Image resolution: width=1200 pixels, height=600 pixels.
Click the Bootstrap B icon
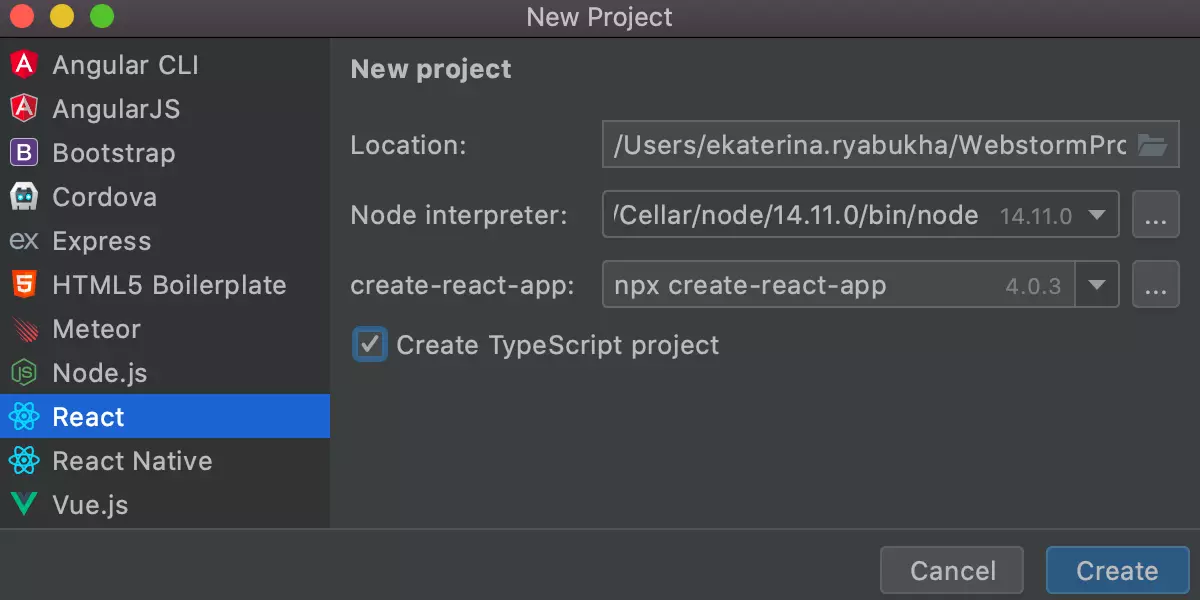(x=24, y=153)
